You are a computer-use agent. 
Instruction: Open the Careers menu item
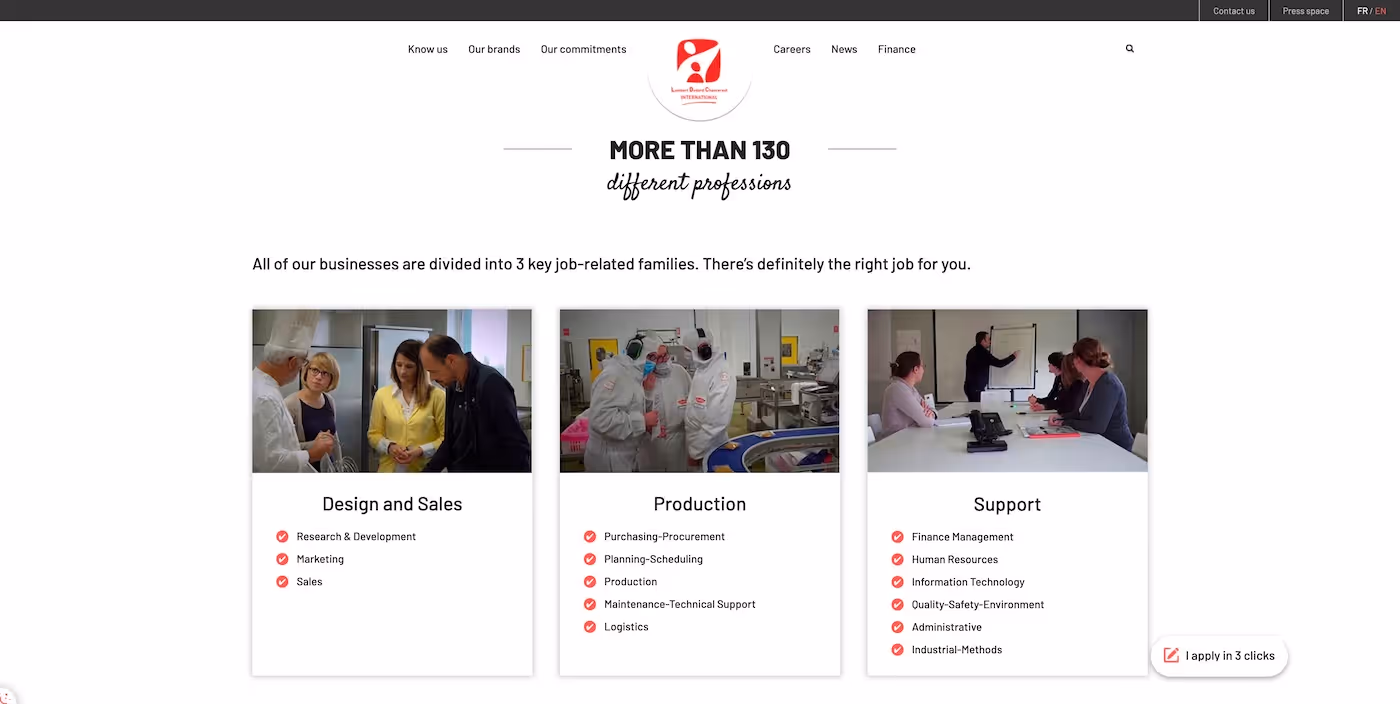(x=791, y=48)
